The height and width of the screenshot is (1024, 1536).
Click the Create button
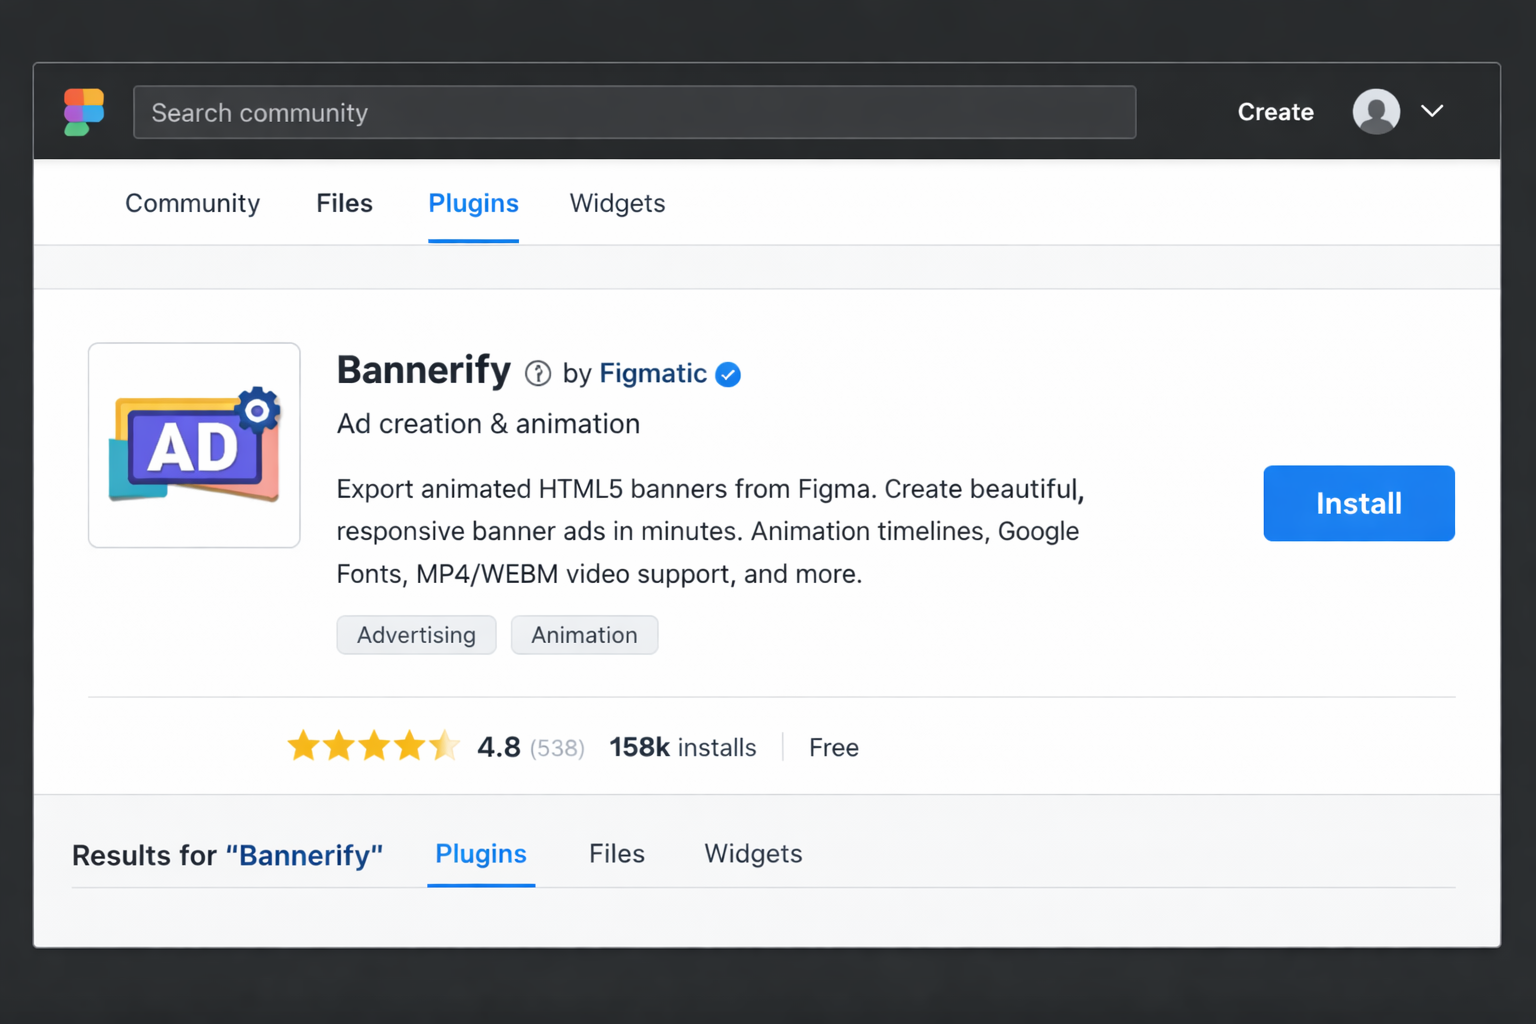(x=1275, y=112)
